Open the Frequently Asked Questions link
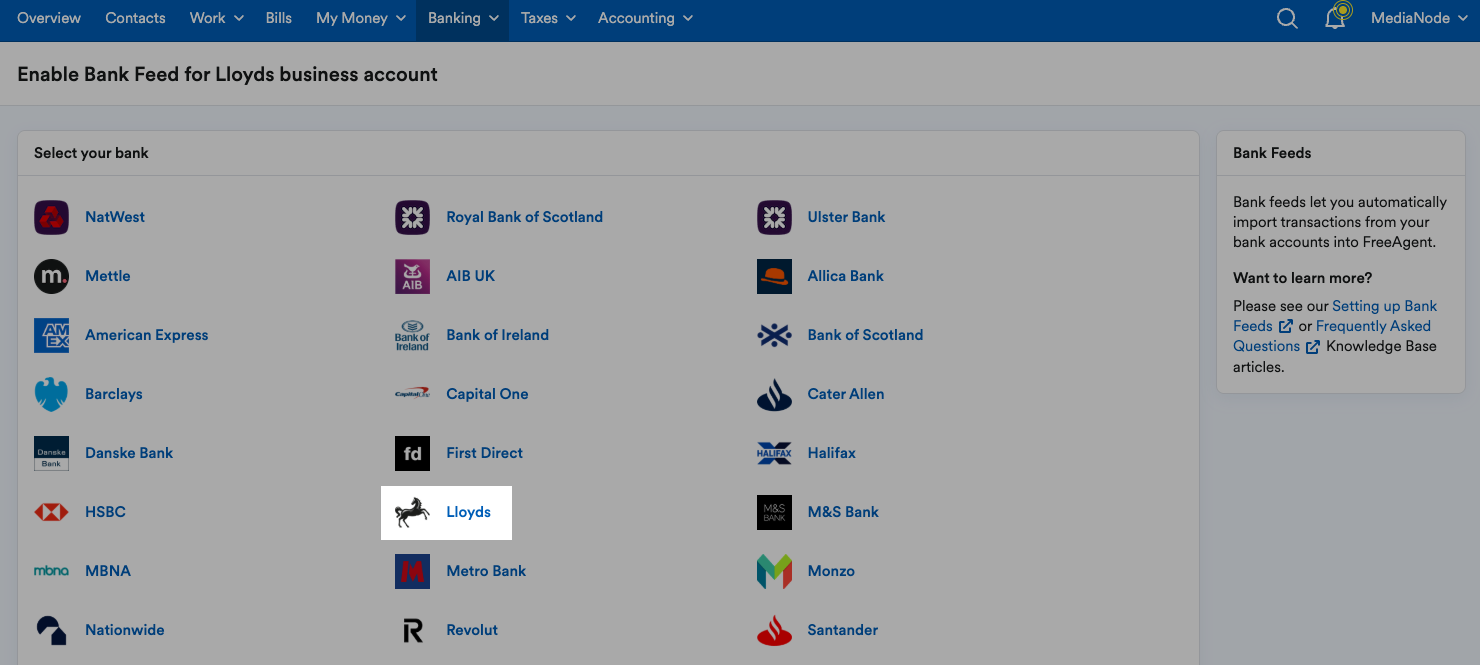Screen dimensions: 1480x665 (1332, 336)
